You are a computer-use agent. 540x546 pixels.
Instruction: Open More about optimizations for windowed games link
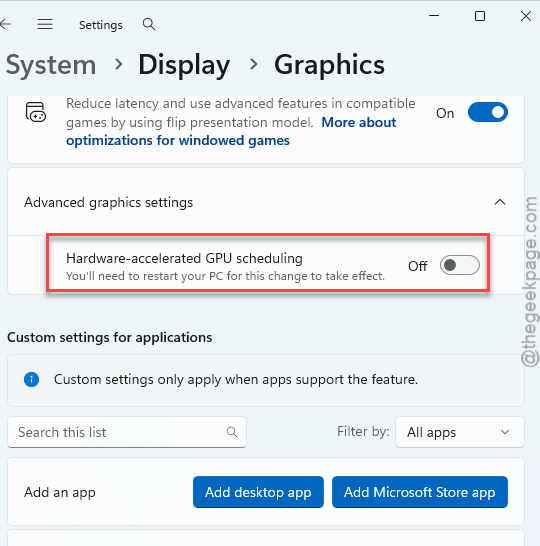pyautogui.click(x=231, y=132)
